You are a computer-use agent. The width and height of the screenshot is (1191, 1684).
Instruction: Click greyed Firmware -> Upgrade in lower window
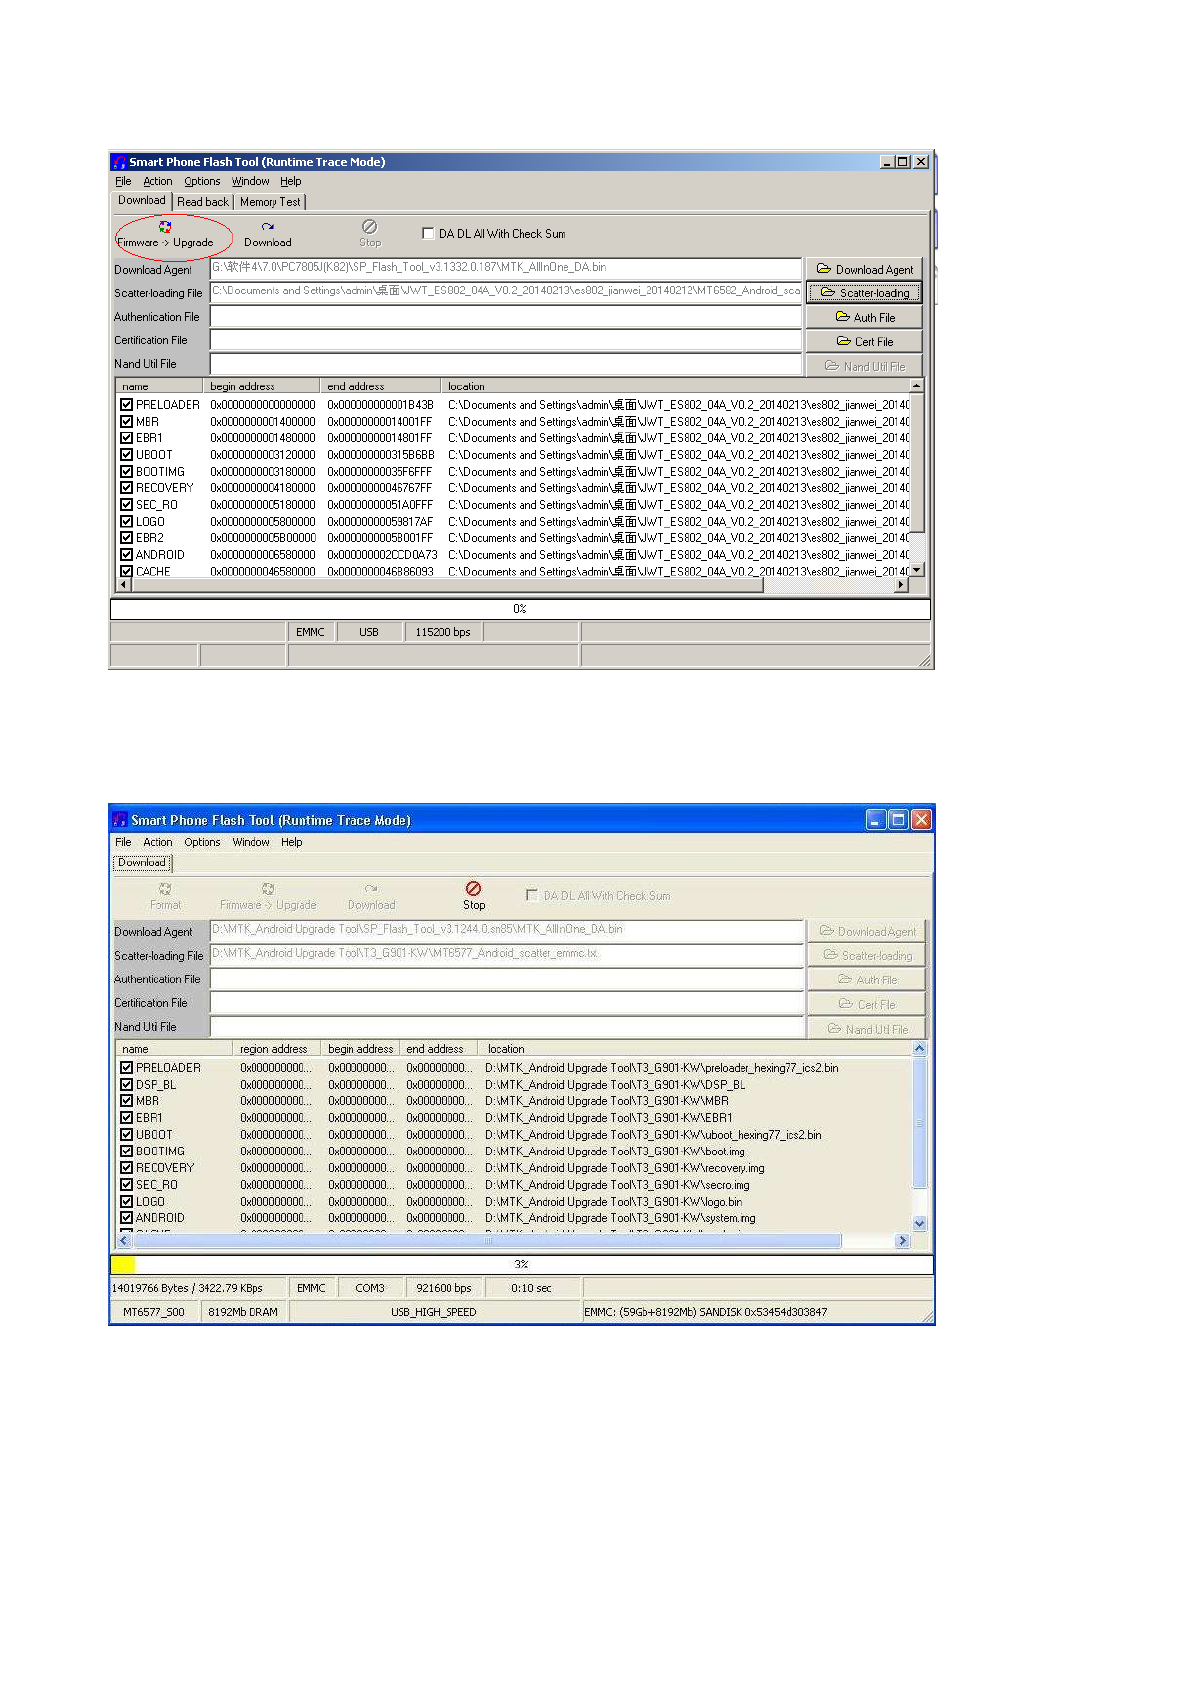point(268,896)
